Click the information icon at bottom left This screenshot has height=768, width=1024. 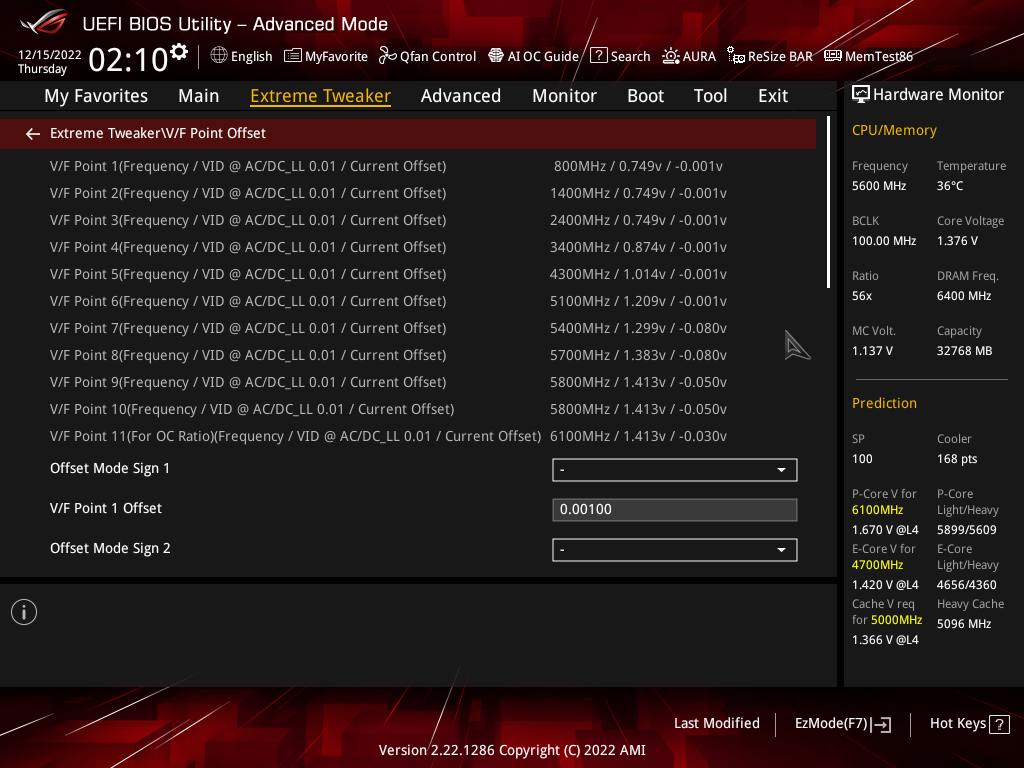click(23, 611)
